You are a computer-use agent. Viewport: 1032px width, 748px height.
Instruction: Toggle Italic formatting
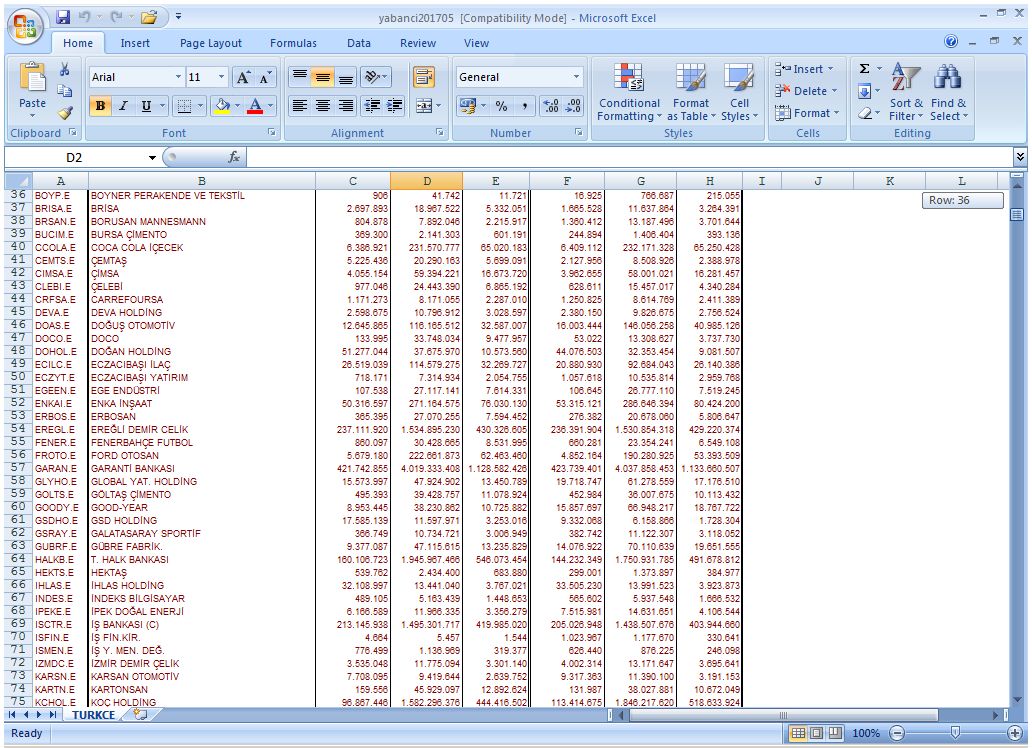click(x=123, y=105)
